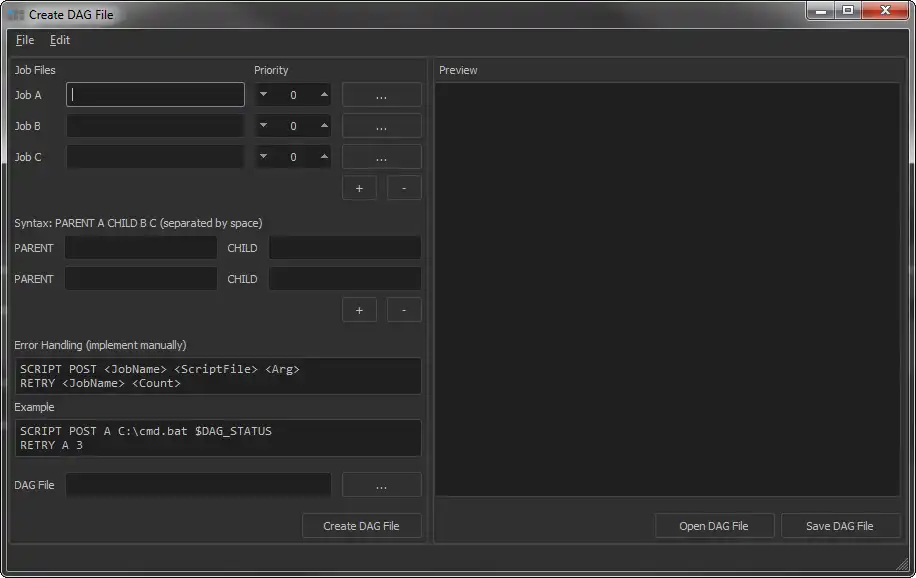Browse for Job A file
Image resolution: width=916 pixels, height=578 pixels.
(x=381, y=95)
